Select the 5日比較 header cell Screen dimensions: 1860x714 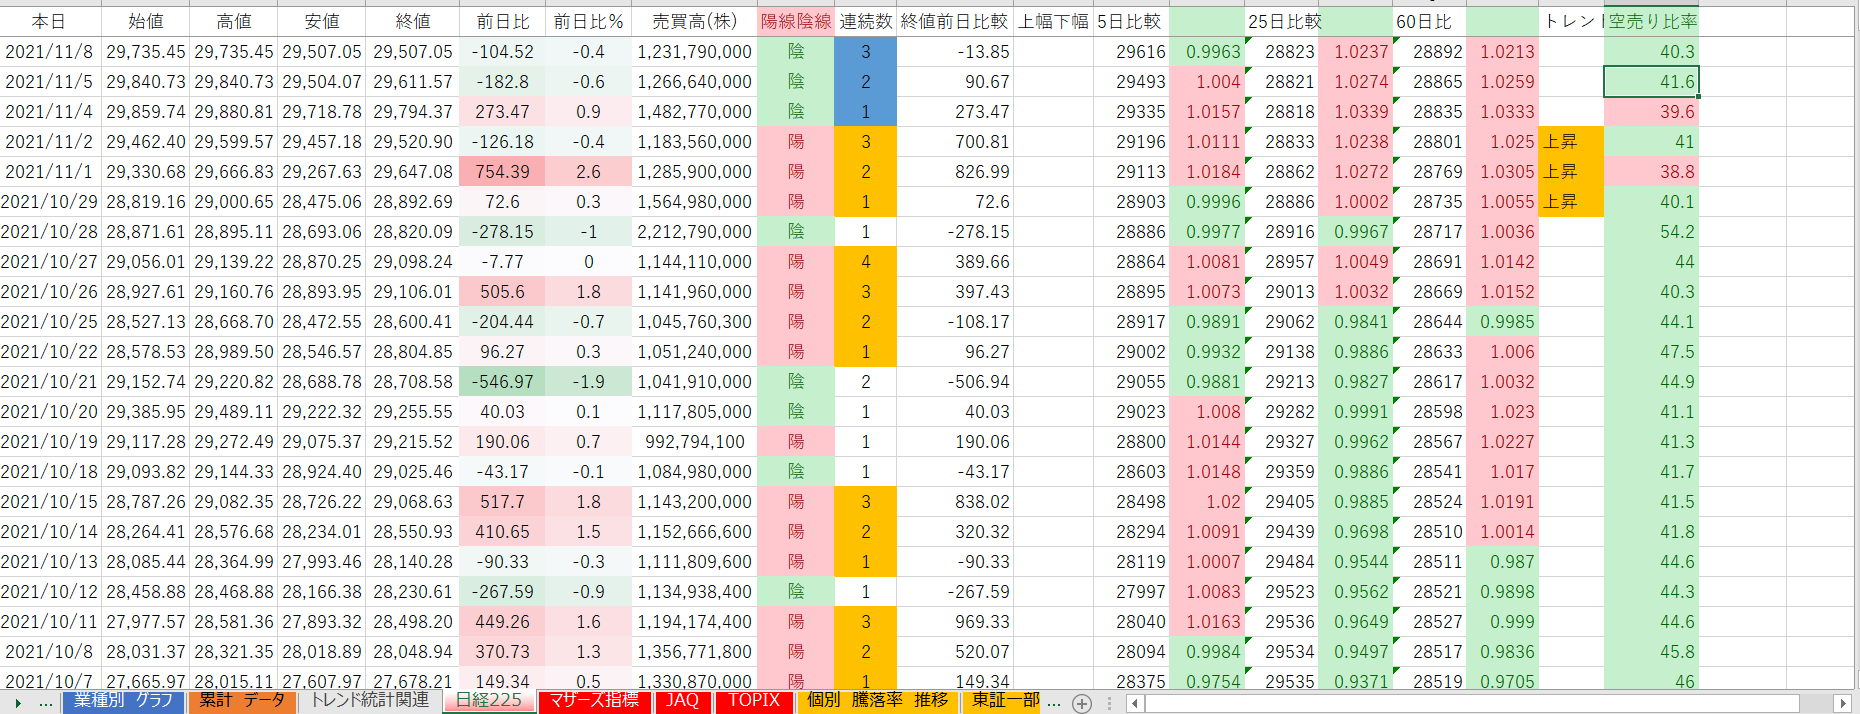click(x=1130, y=21)
